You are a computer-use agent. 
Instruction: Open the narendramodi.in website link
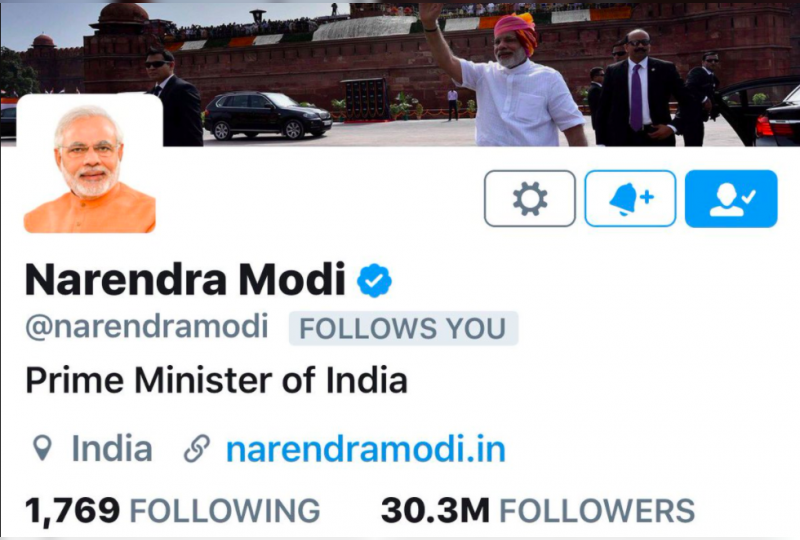click(365, 449)
